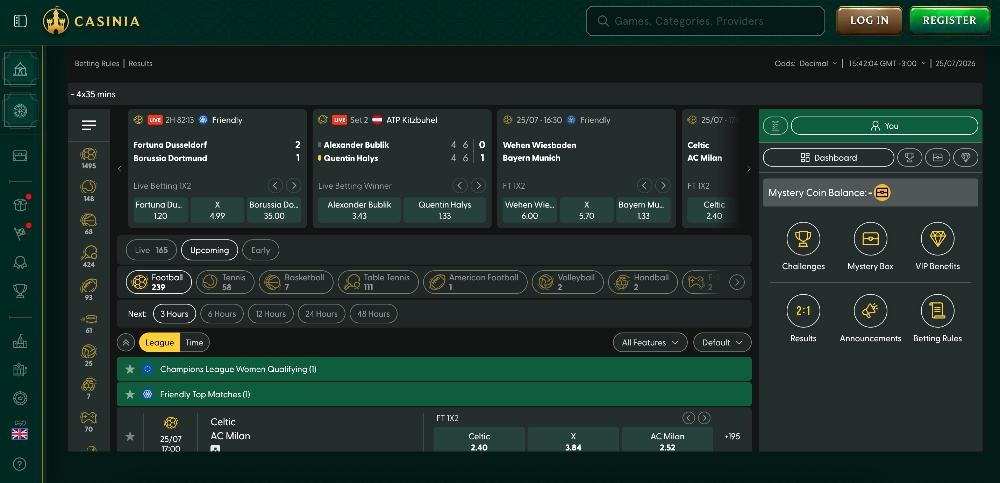
Task: Select the Volleyball category
Action: click(568, 282)
